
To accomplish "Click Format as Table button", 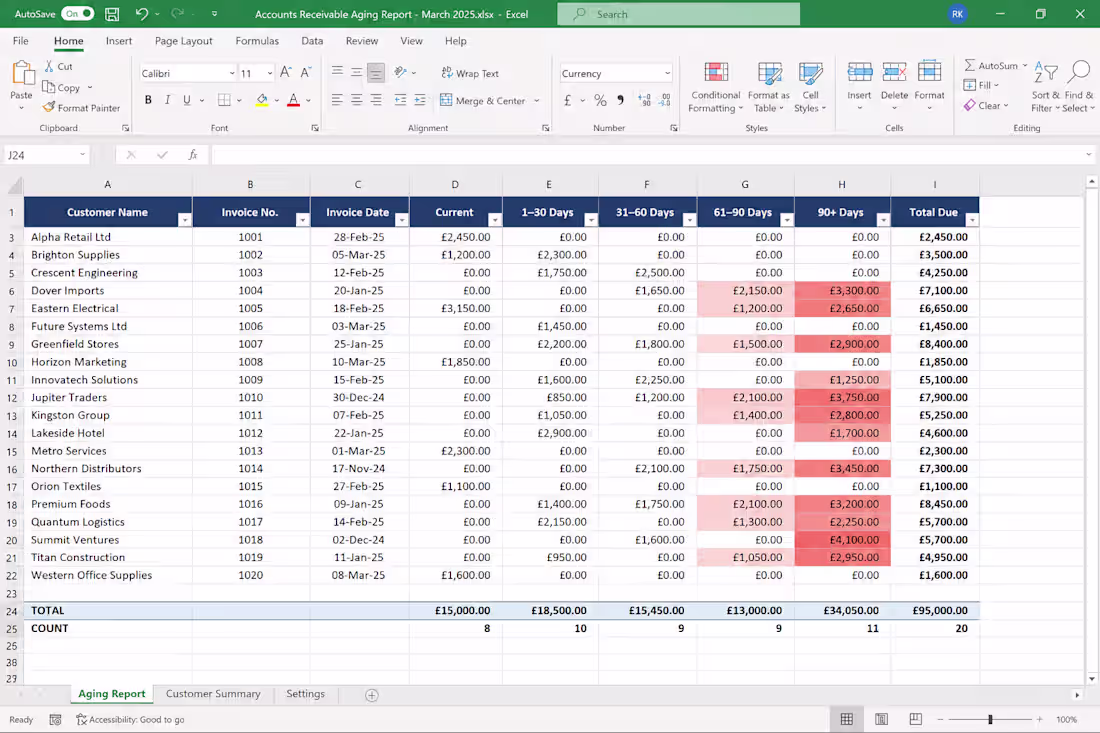I will pos(769,87).
